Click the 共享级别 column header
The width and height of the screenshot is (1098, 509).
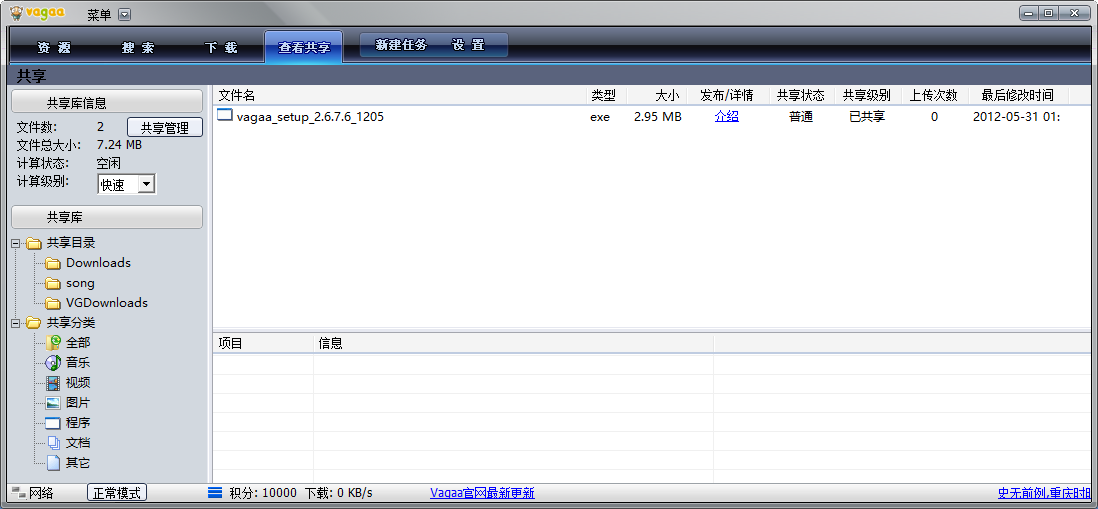[x=867, y=95]
